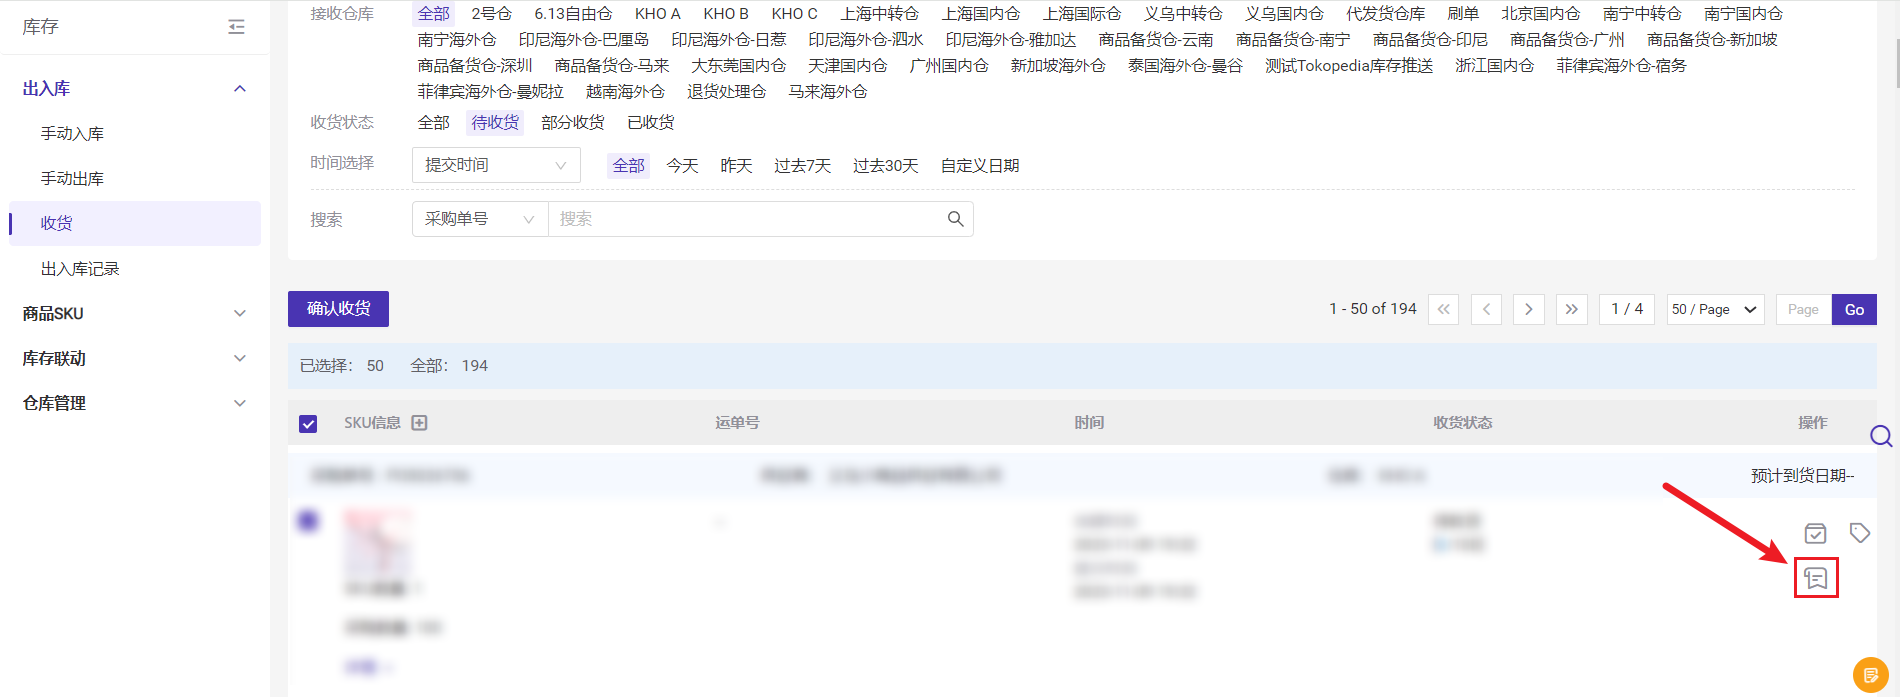Click the search magnifier icon in the search box

[955, 219]
